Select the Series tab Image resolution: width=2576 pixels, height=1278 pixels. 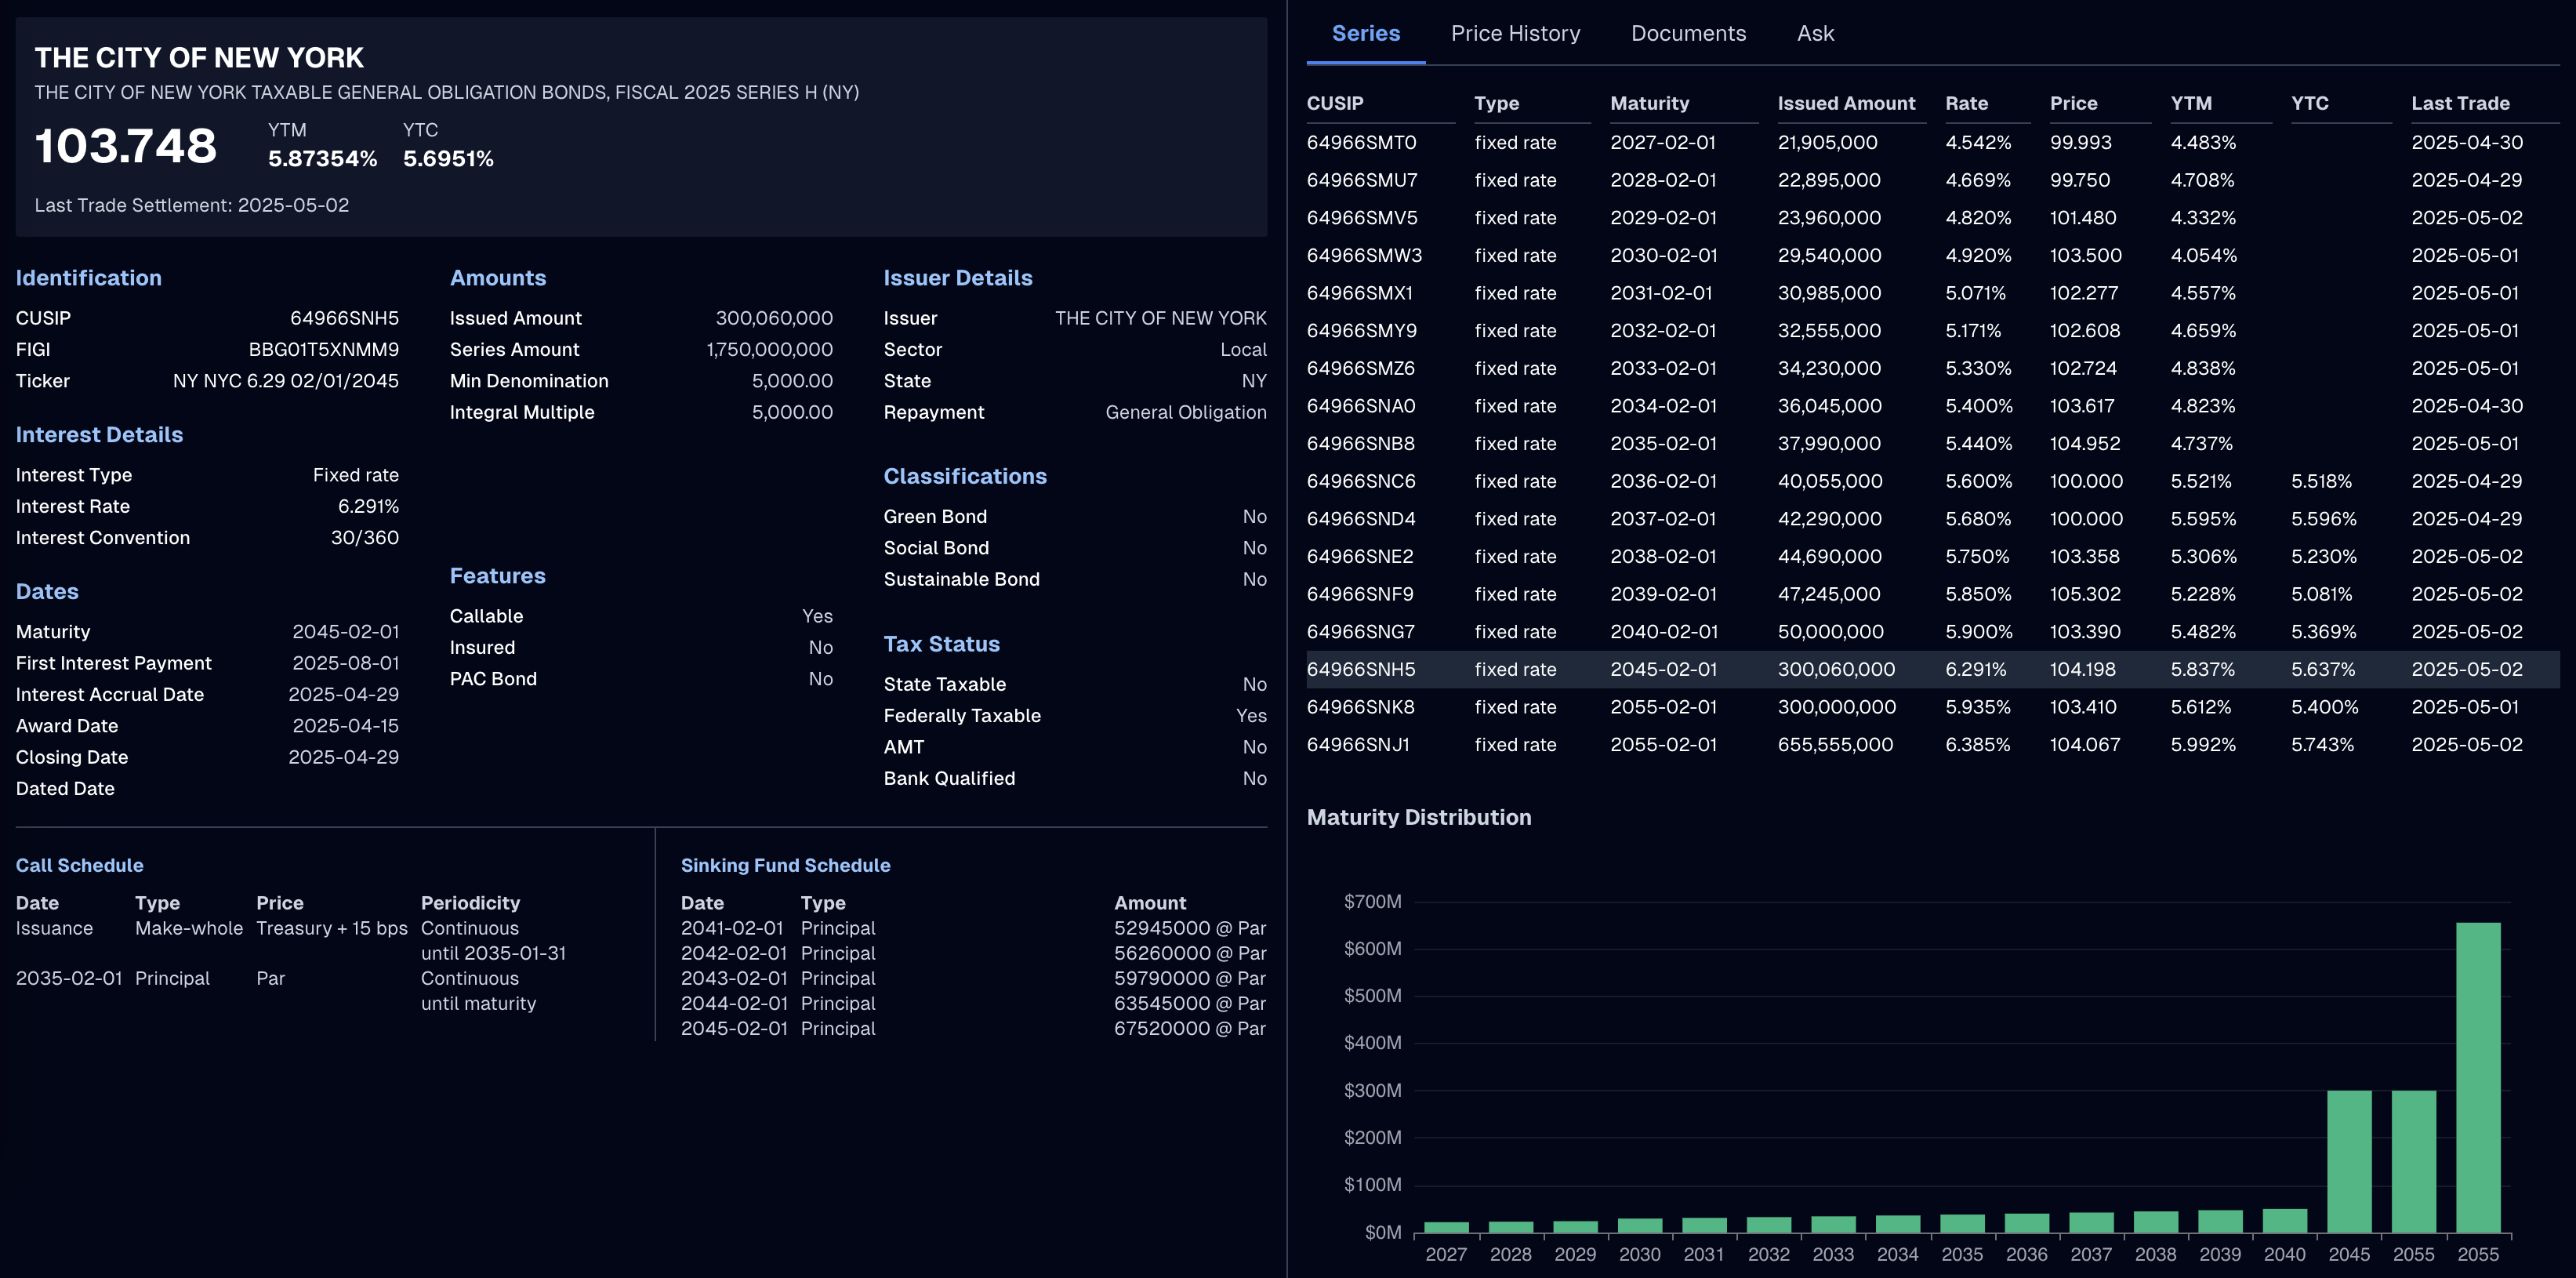(1366, 33)
